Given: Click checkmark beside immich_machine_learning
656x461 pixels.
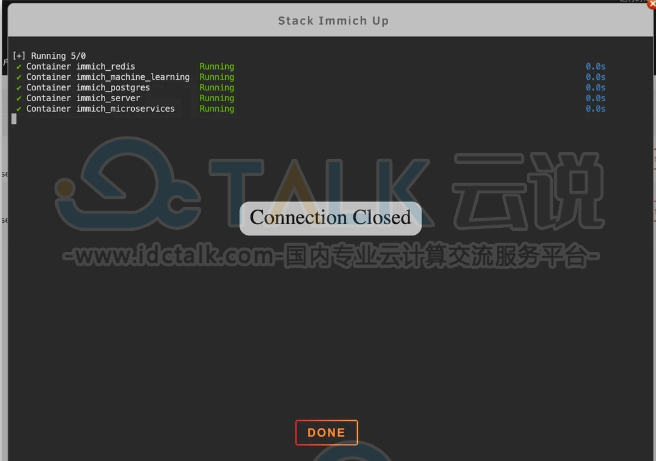Looking at the screenshot, I should point(18,77).
